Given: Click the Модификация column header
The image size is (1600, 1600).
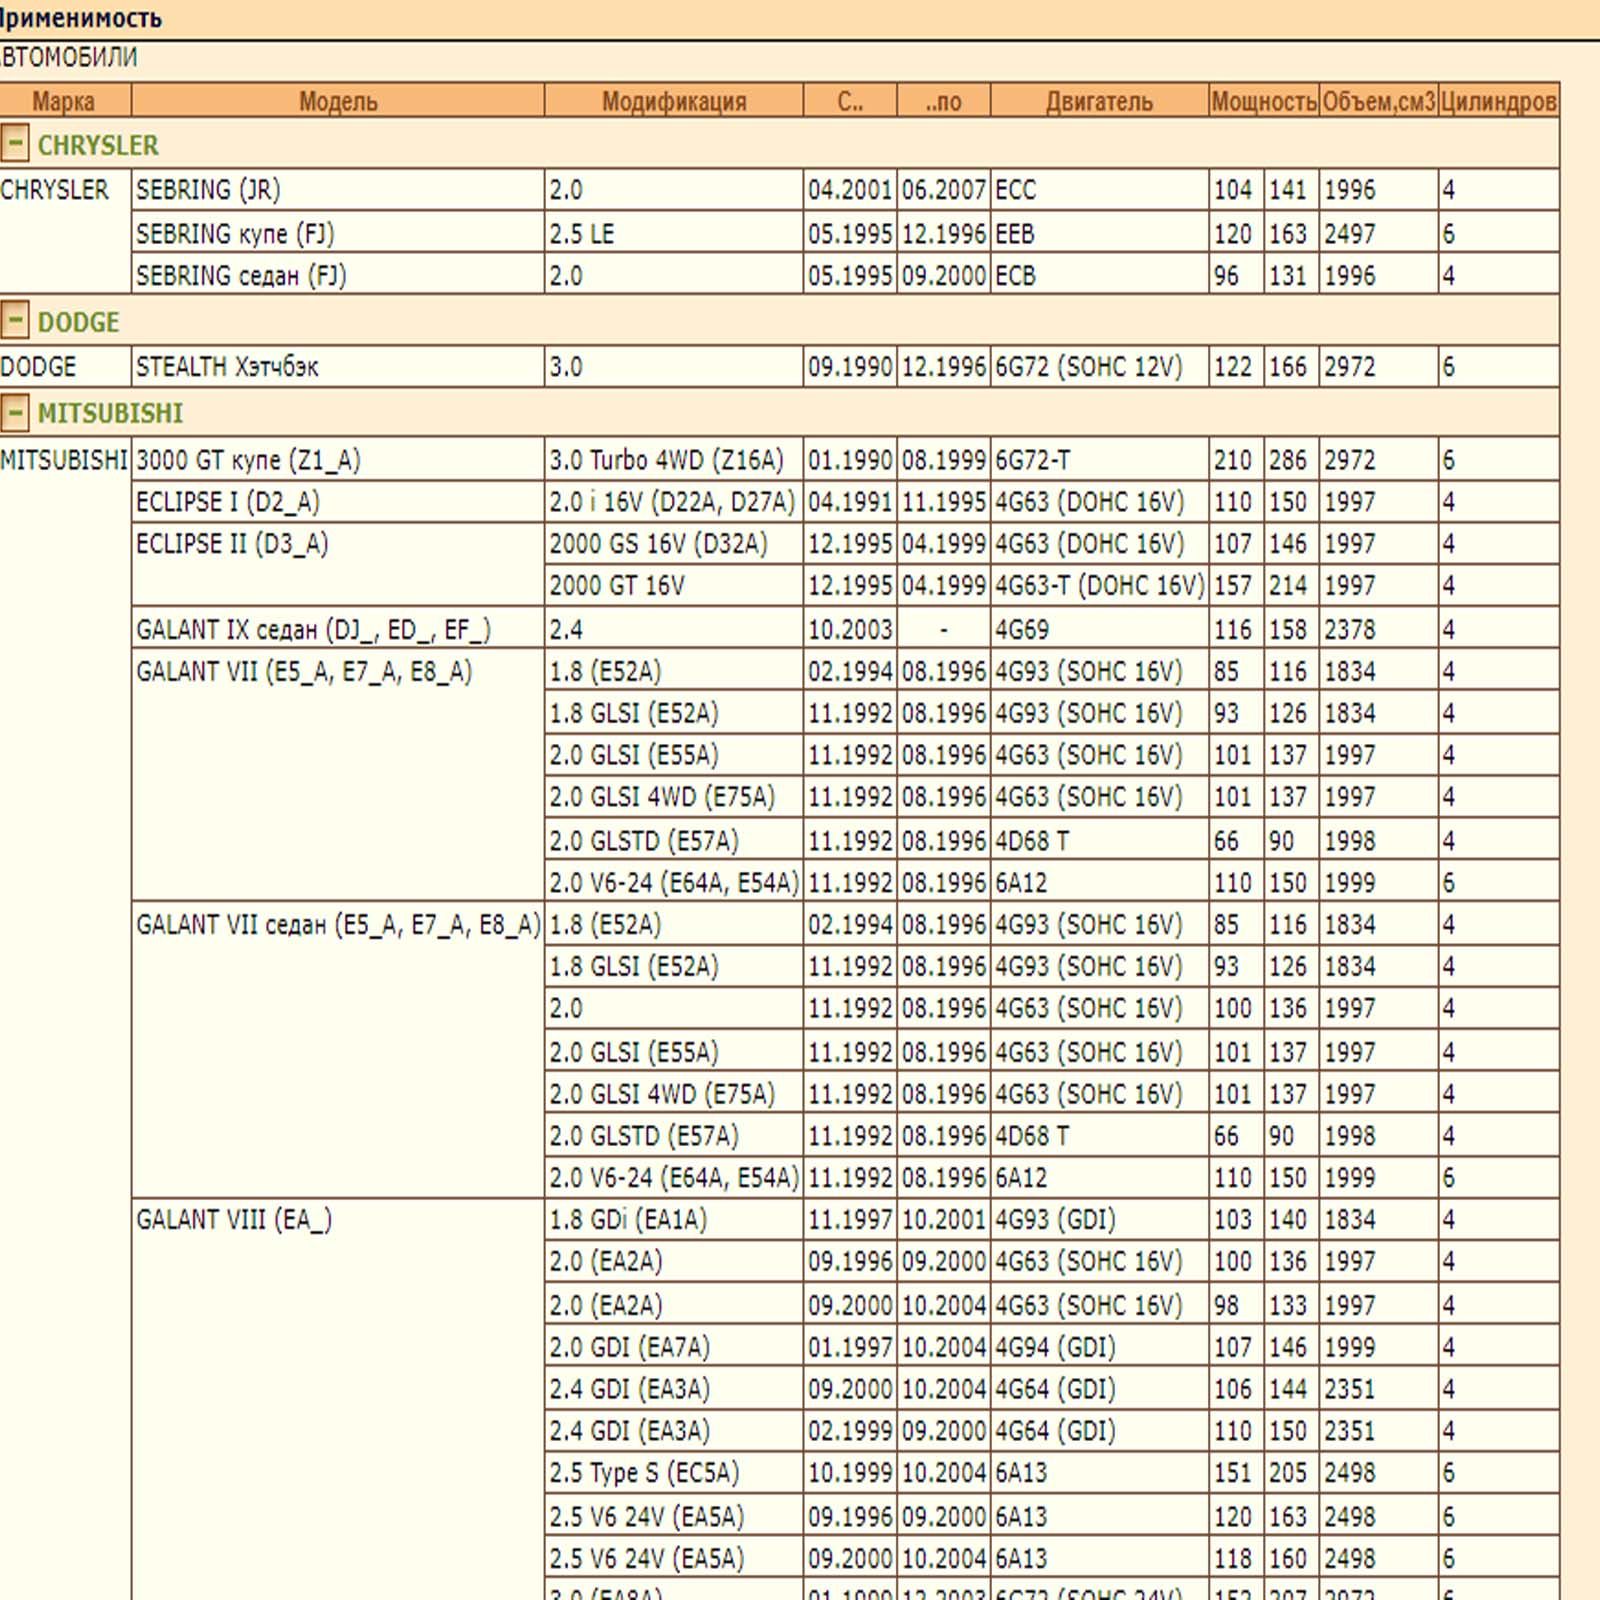Looking at the screenshot, I should 674,101.
